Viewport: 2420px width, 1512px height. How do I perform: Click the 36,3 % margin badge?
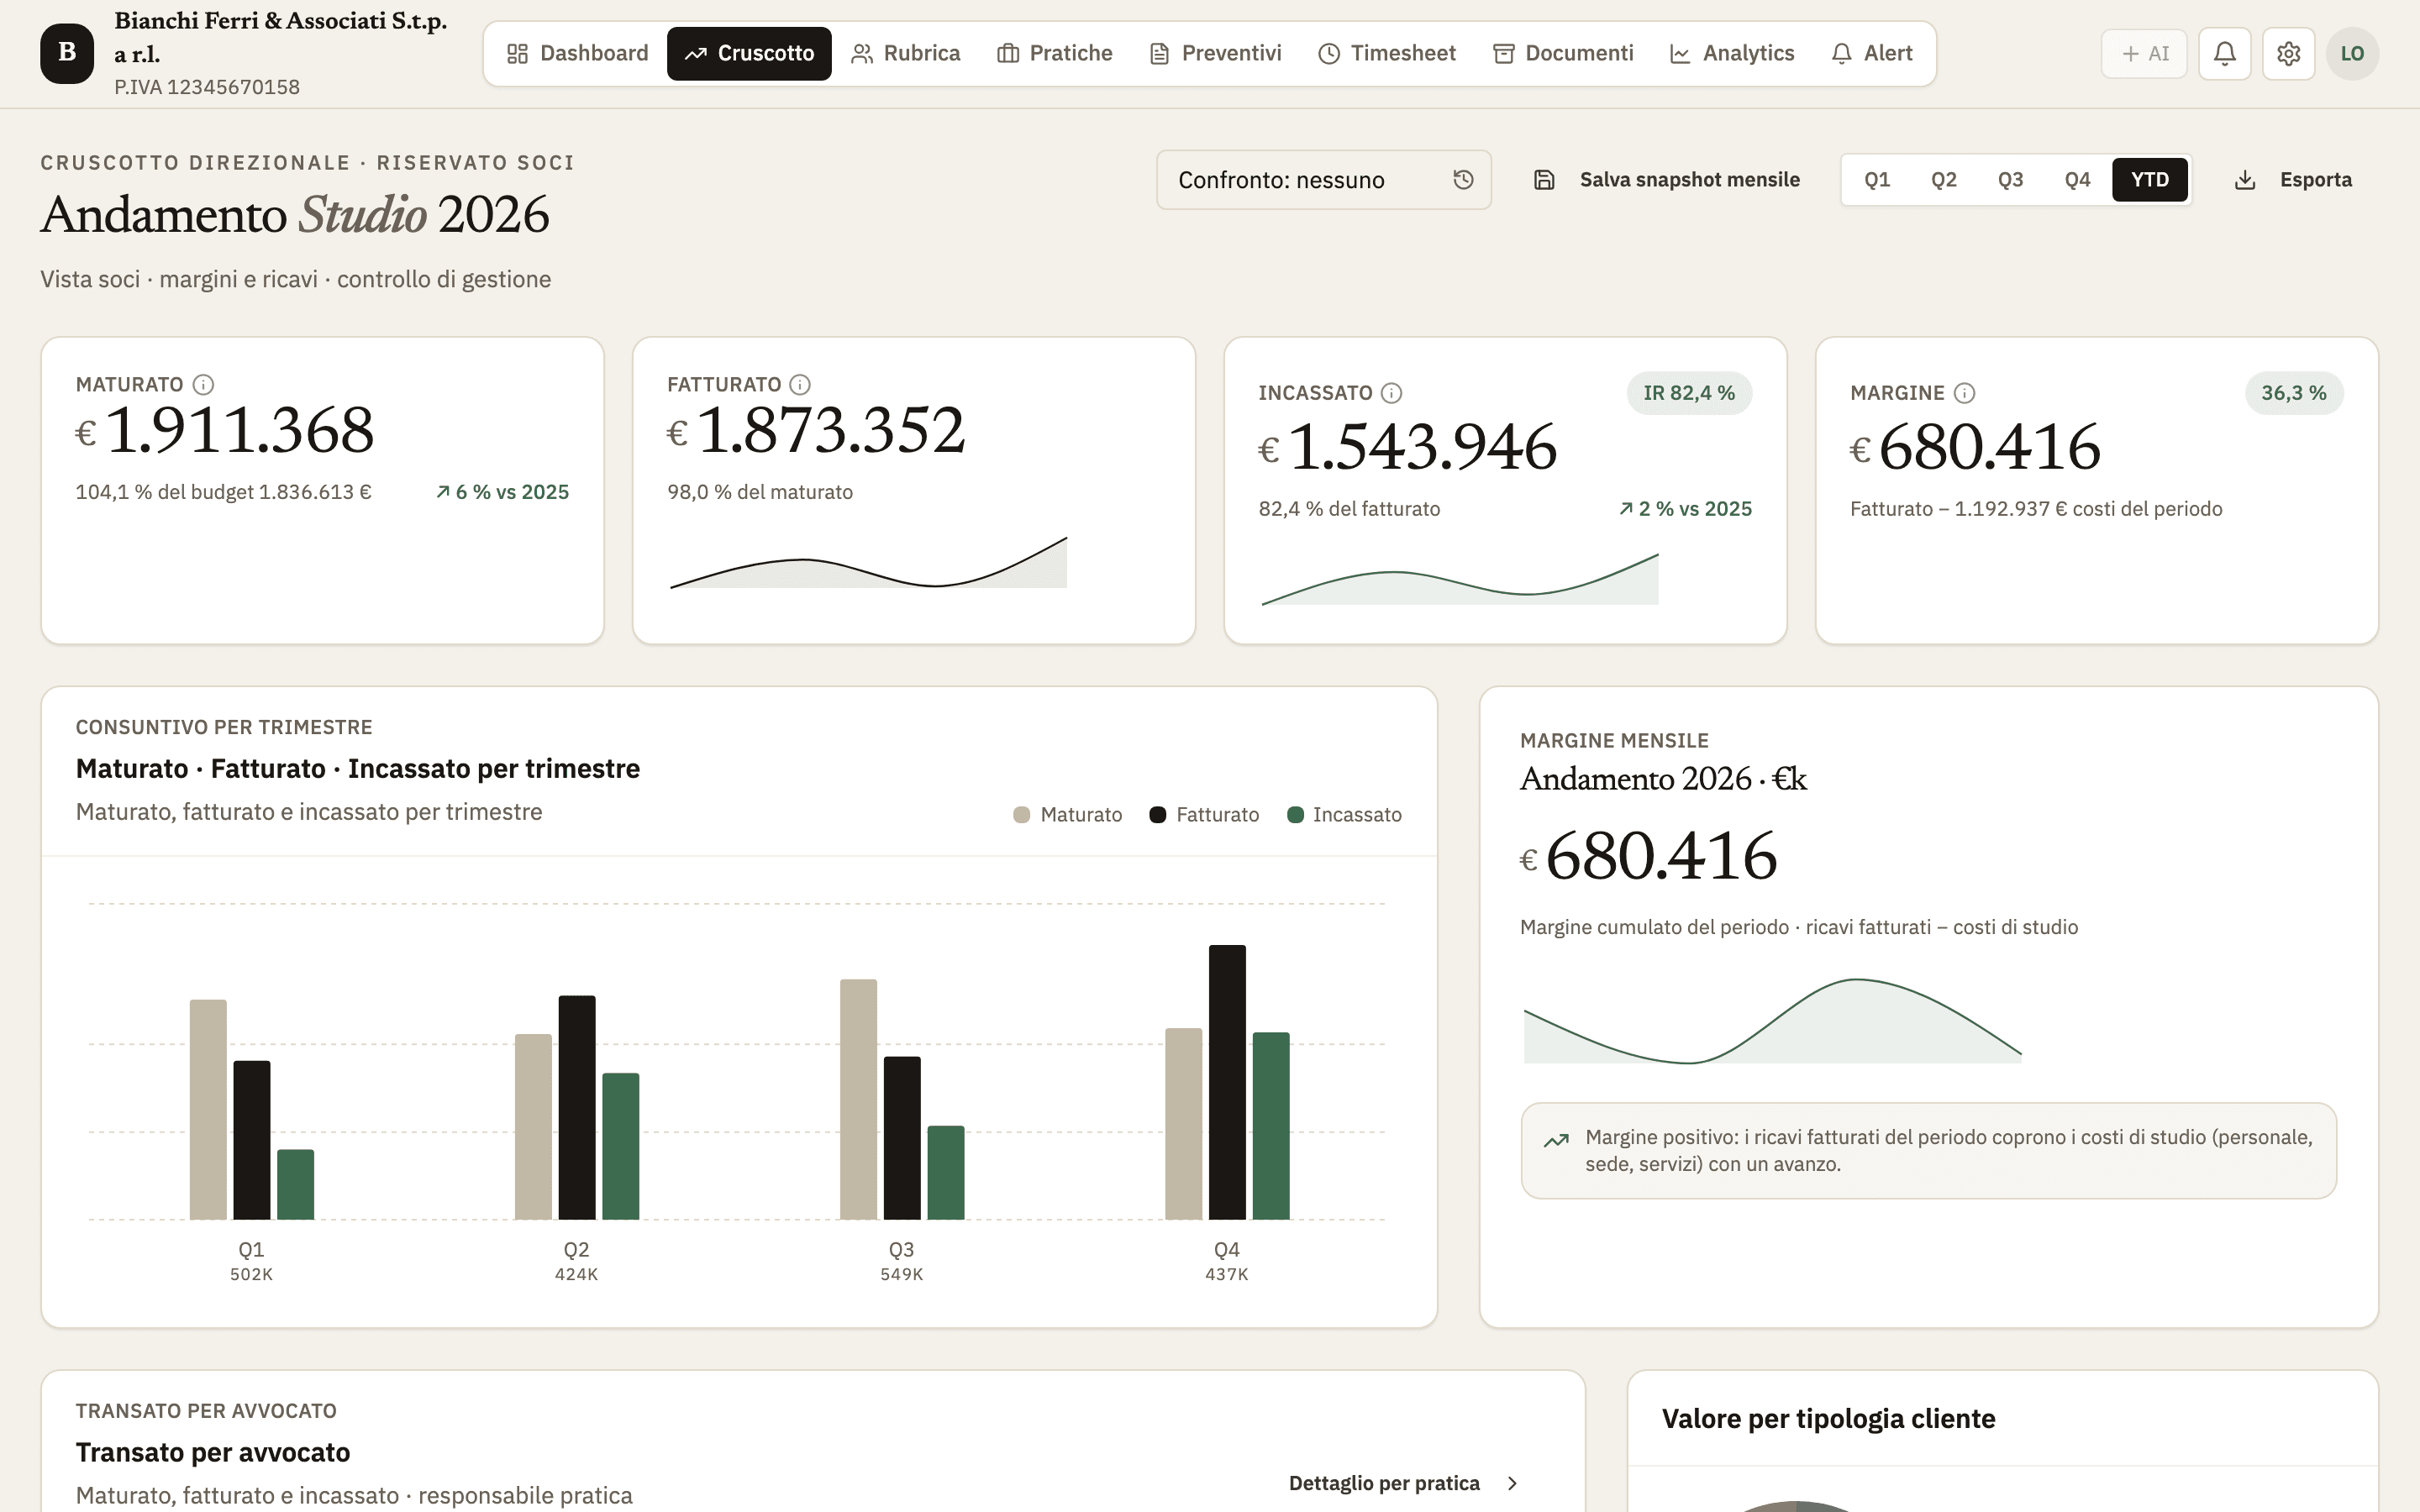[2294, 393]
